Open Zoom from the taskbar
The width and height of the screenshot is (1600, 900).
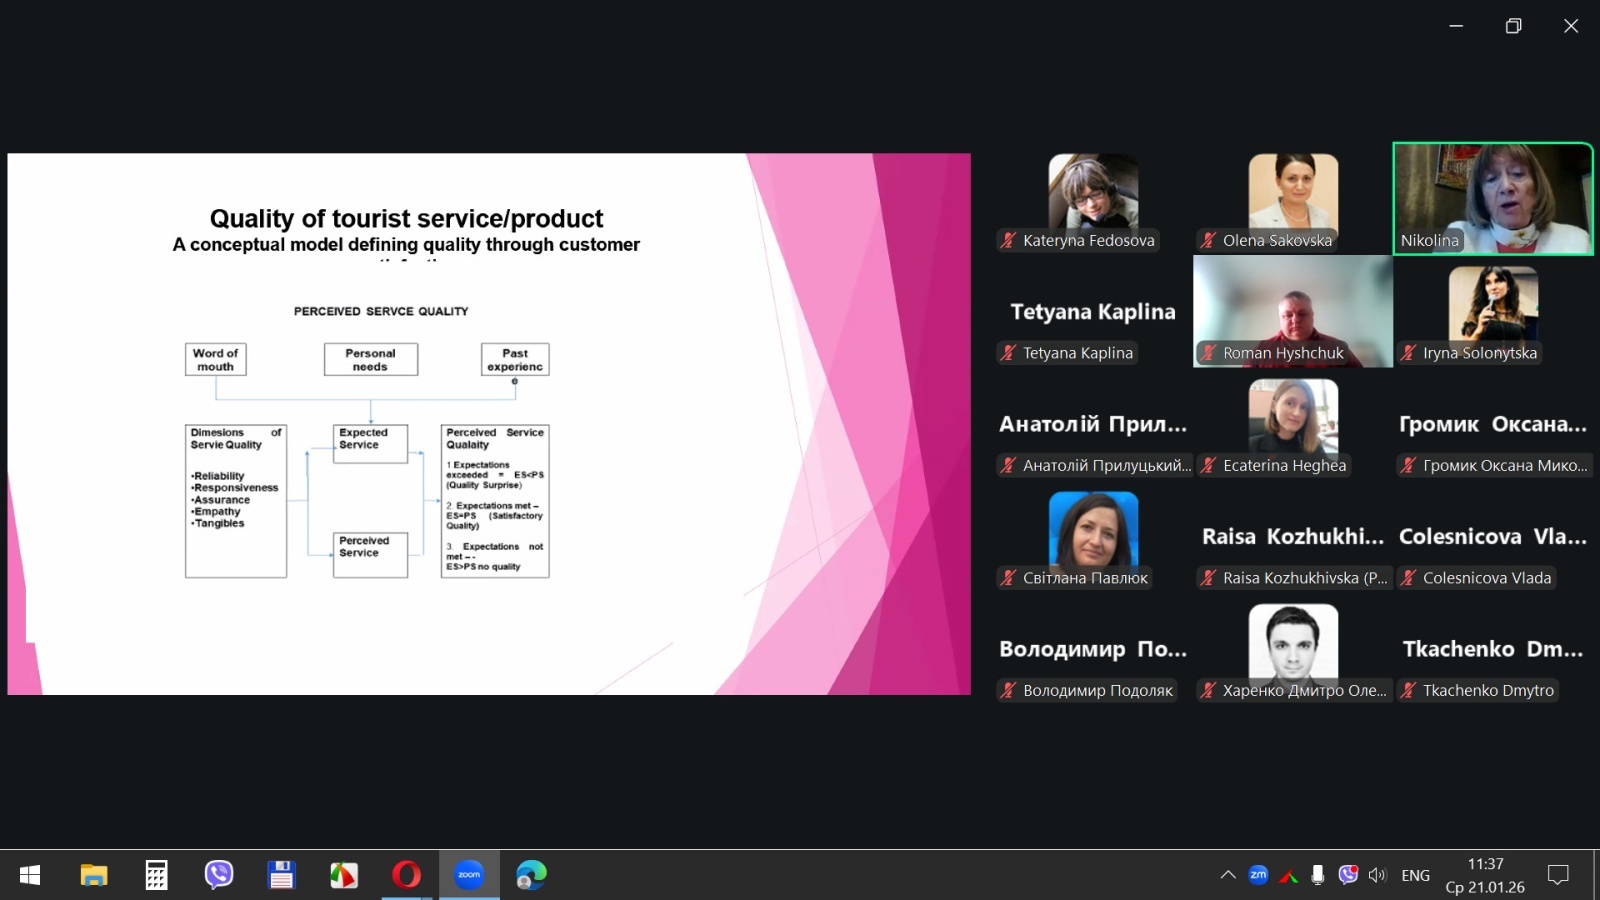tap(469, 875)
